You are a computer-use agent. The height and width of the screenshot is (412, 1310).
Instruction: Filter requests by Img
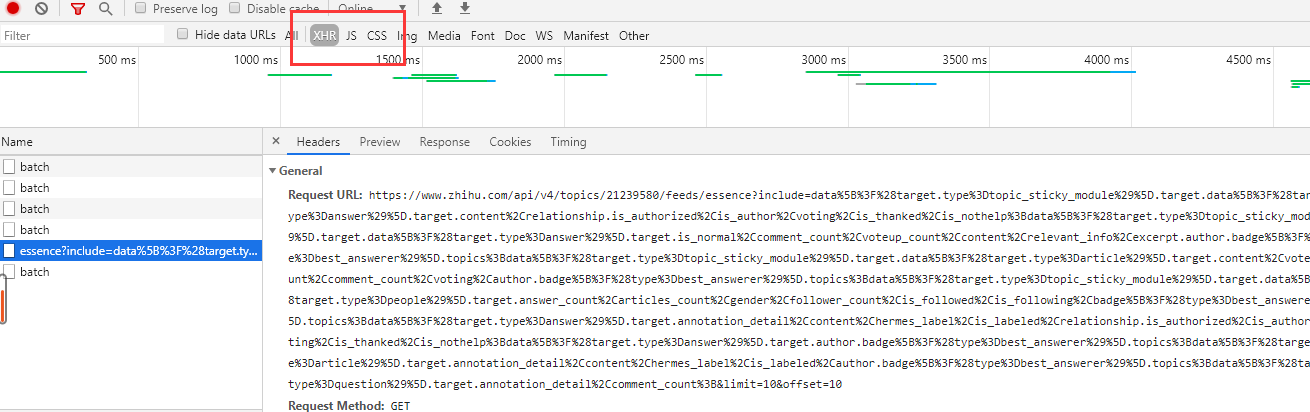pos(407,35)
